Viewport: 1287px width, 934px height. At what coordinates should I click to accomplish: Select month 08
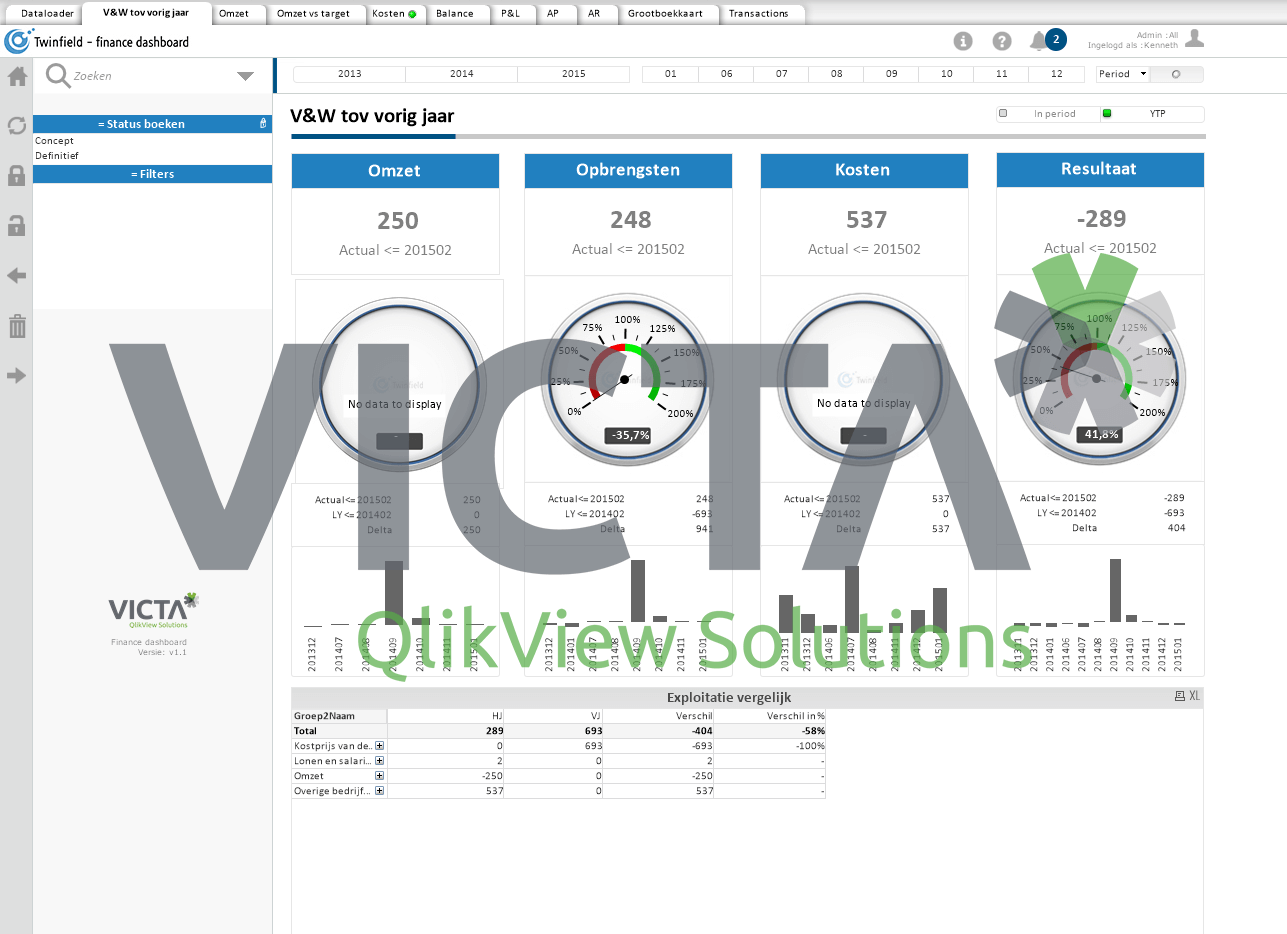[836, 74]
